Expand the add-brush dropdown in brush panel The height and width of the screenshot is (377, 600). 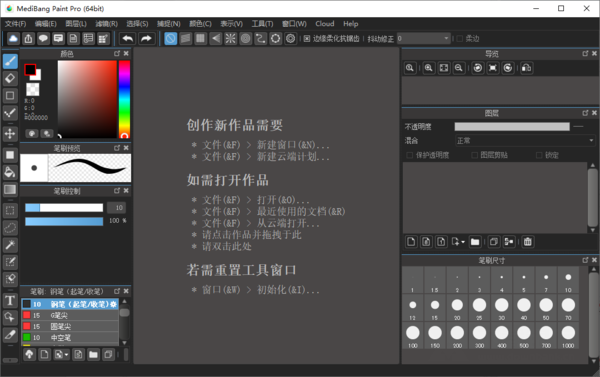coord(67,355)
